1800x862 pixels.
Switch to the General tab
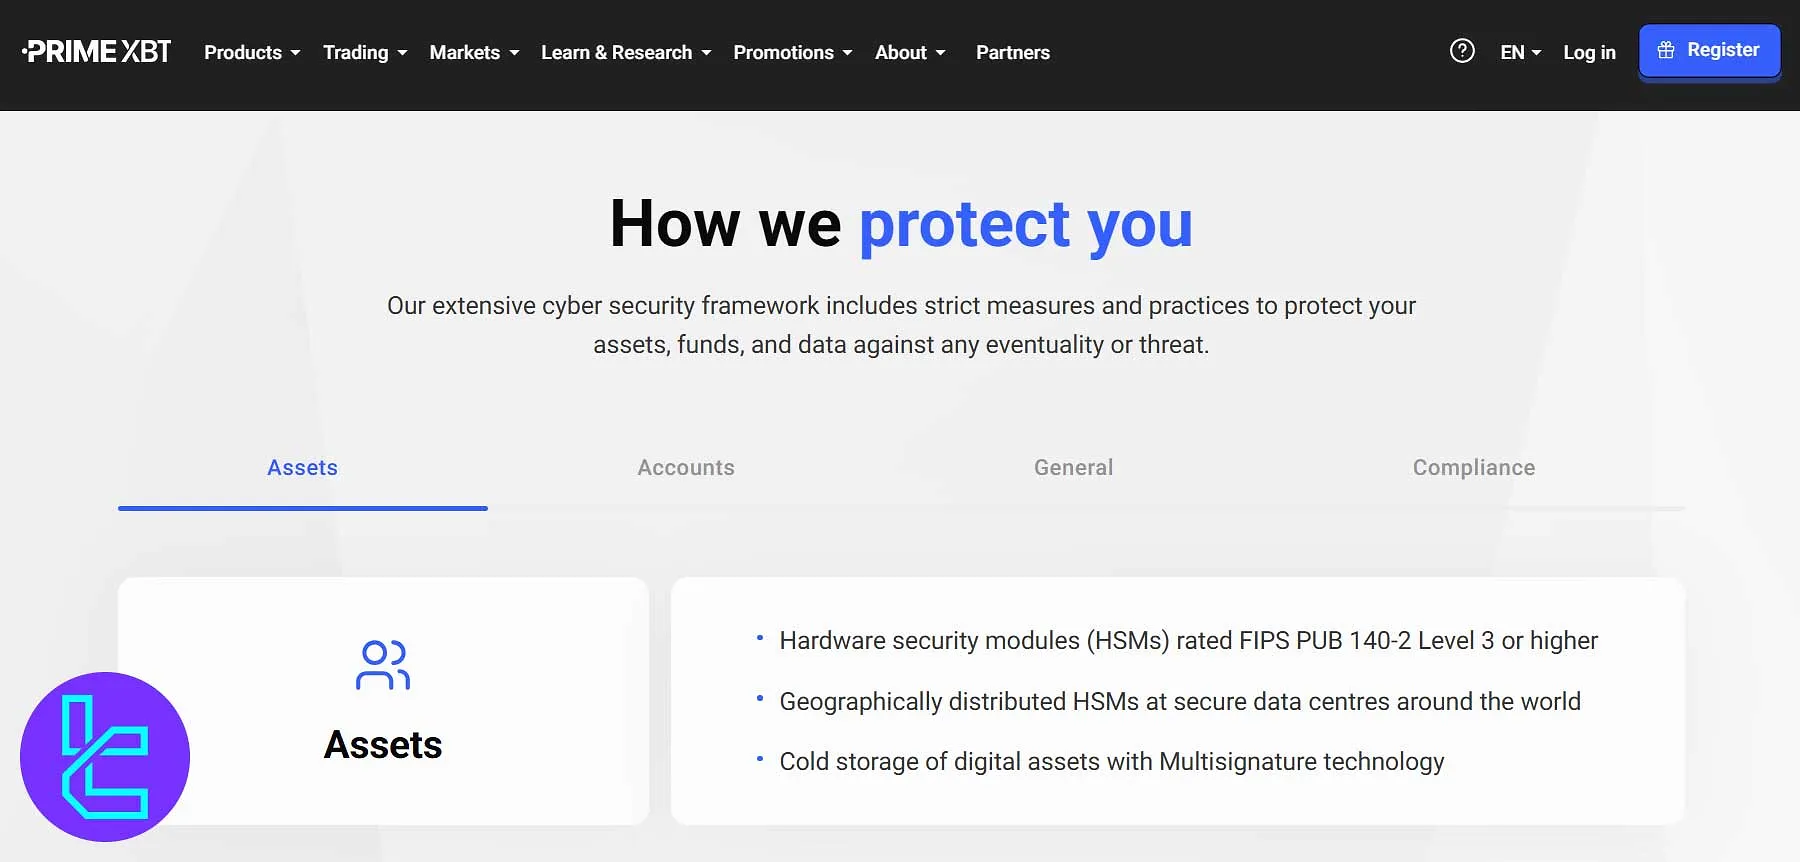click(1073, 467)
